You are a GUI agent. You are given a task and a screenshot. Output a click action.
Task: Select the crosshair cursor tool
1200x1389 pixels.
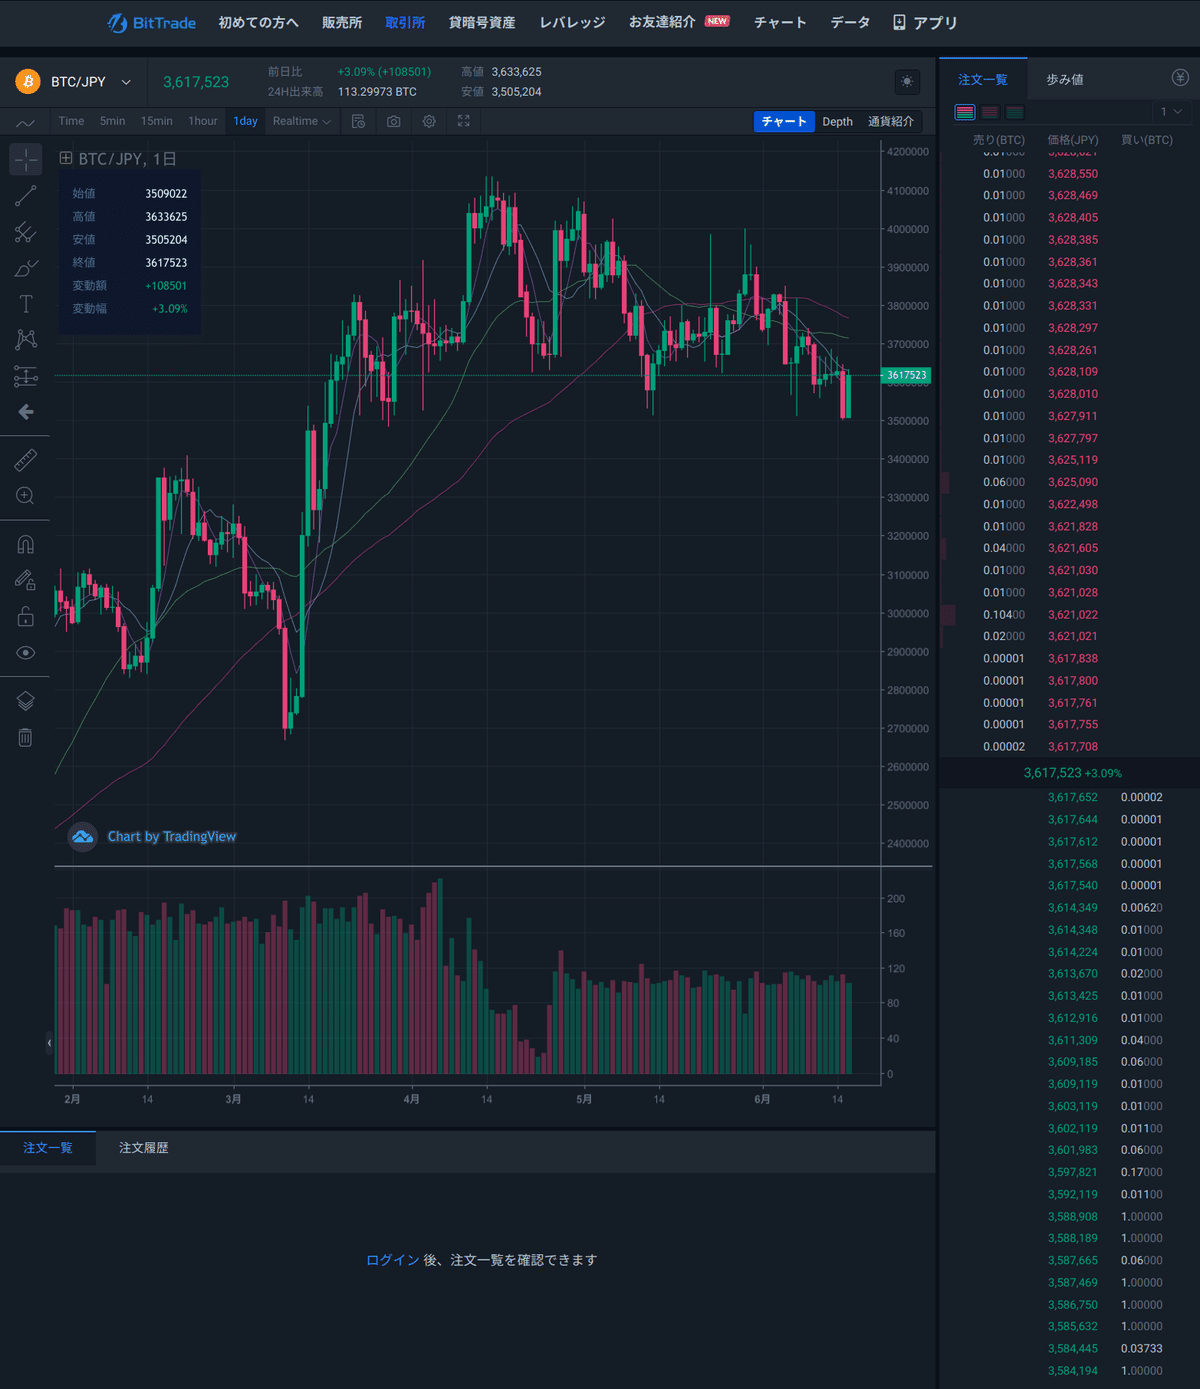25,159
